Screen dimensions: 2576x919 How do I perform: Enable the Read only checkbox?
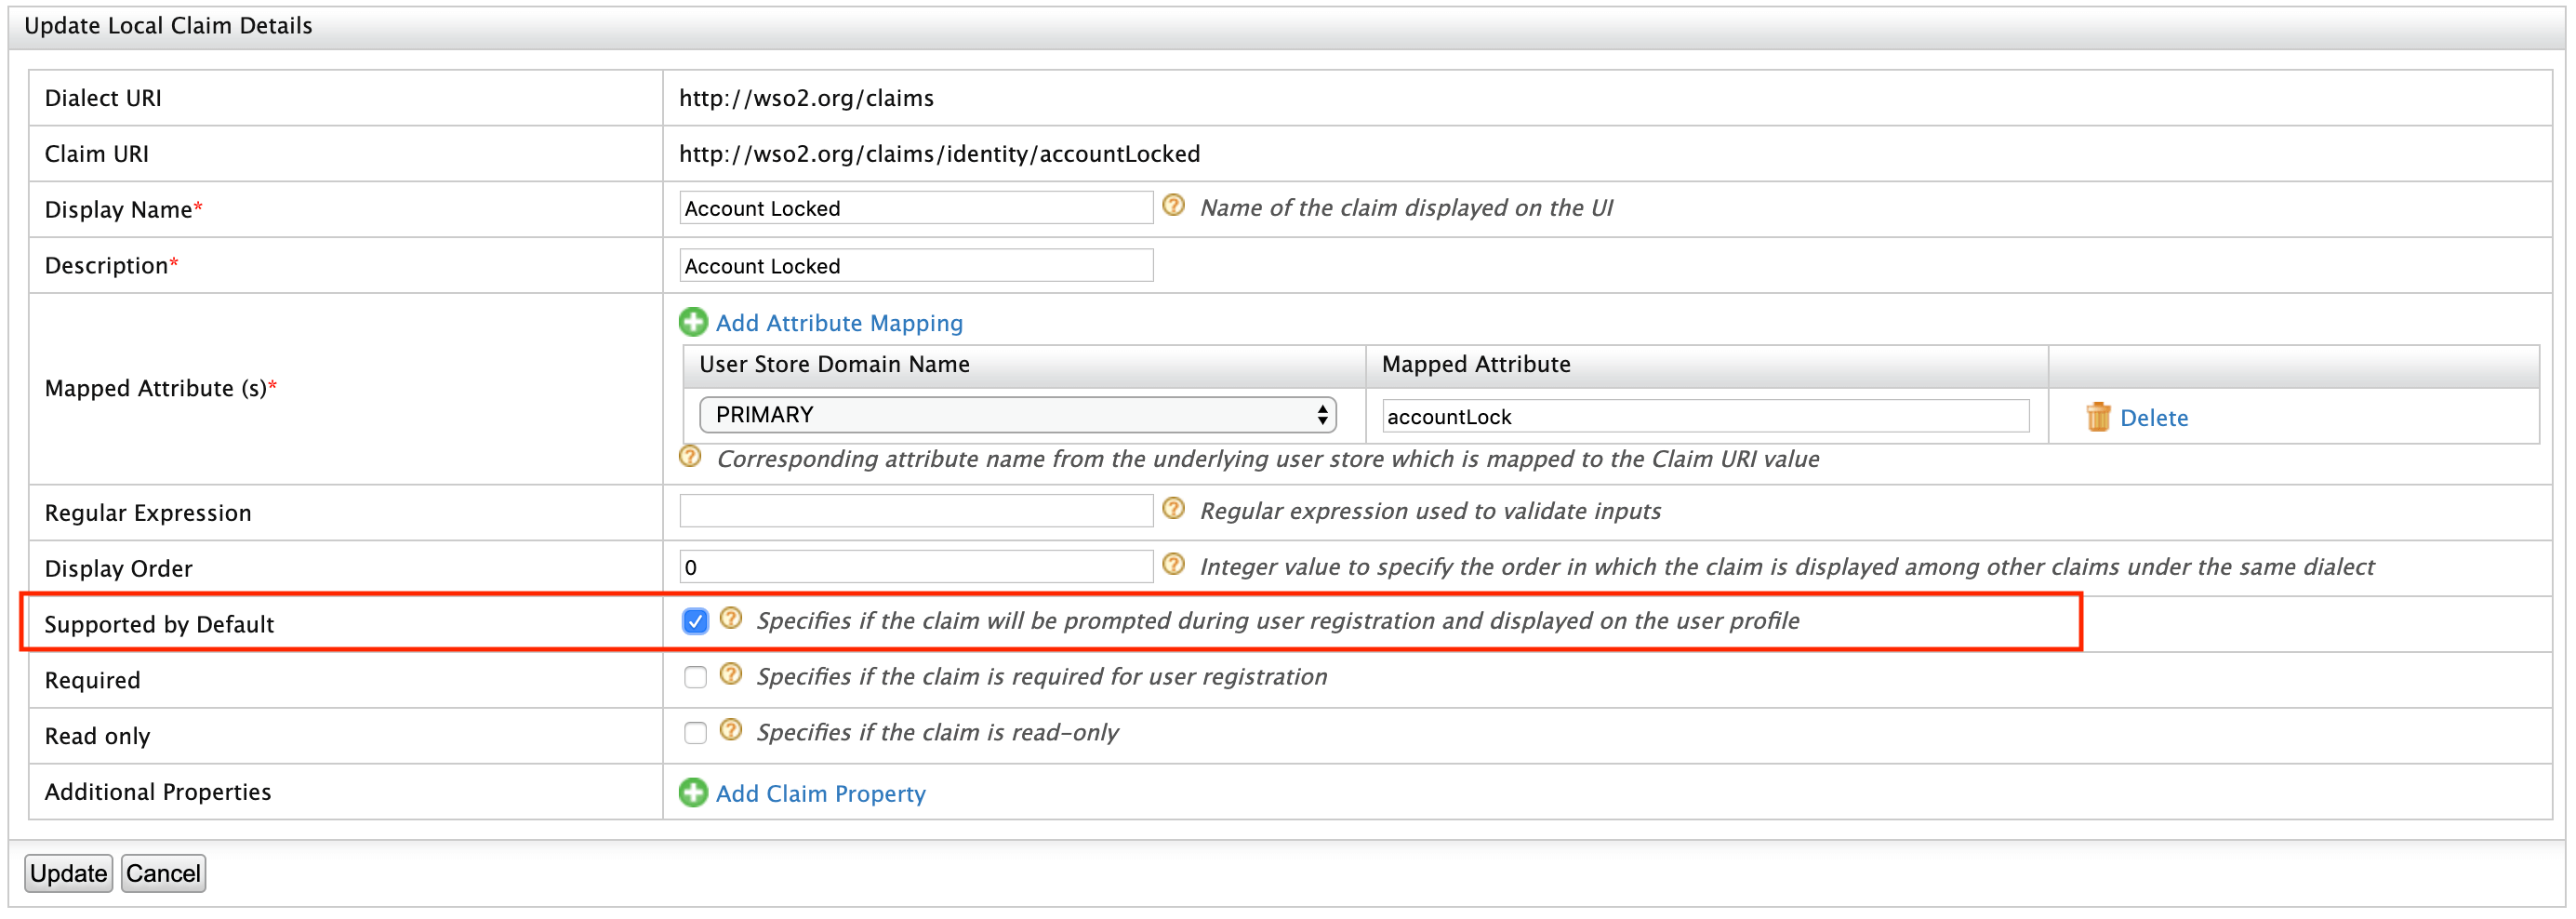[694, 732]
